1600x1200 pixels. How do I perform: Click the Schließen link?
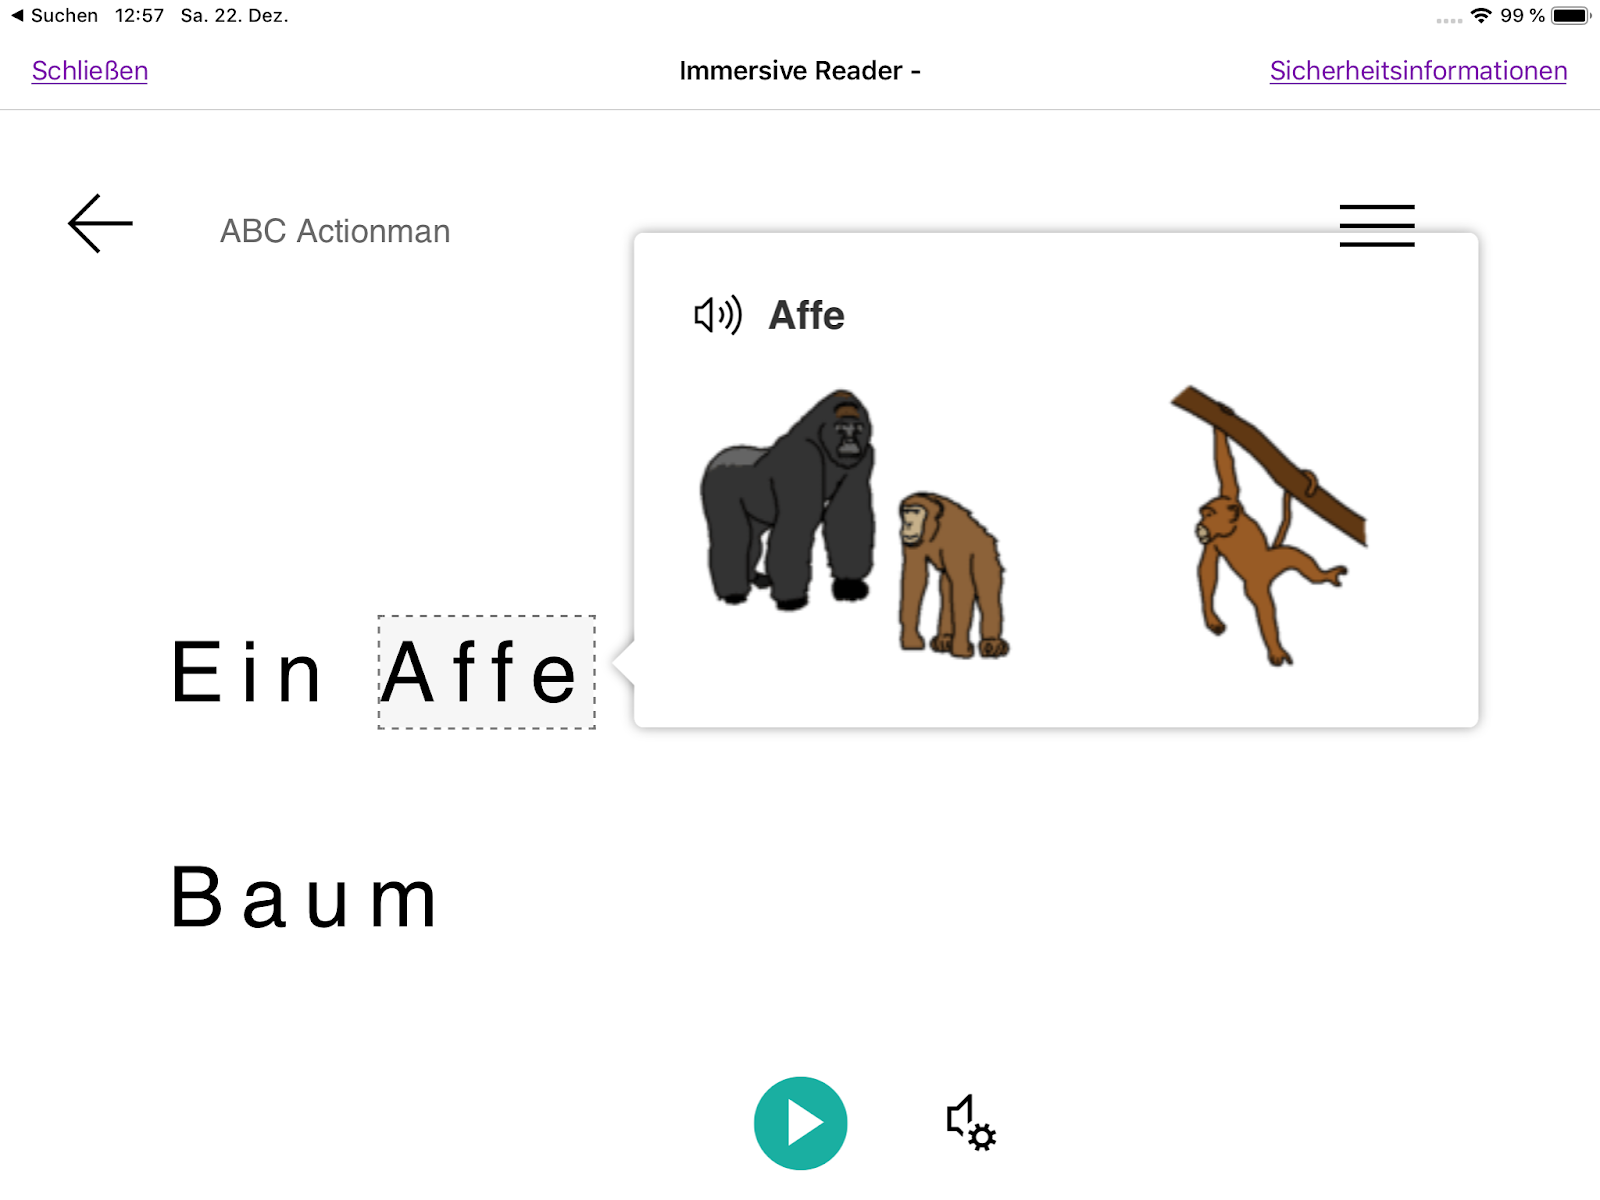click(x=90, y=71)
